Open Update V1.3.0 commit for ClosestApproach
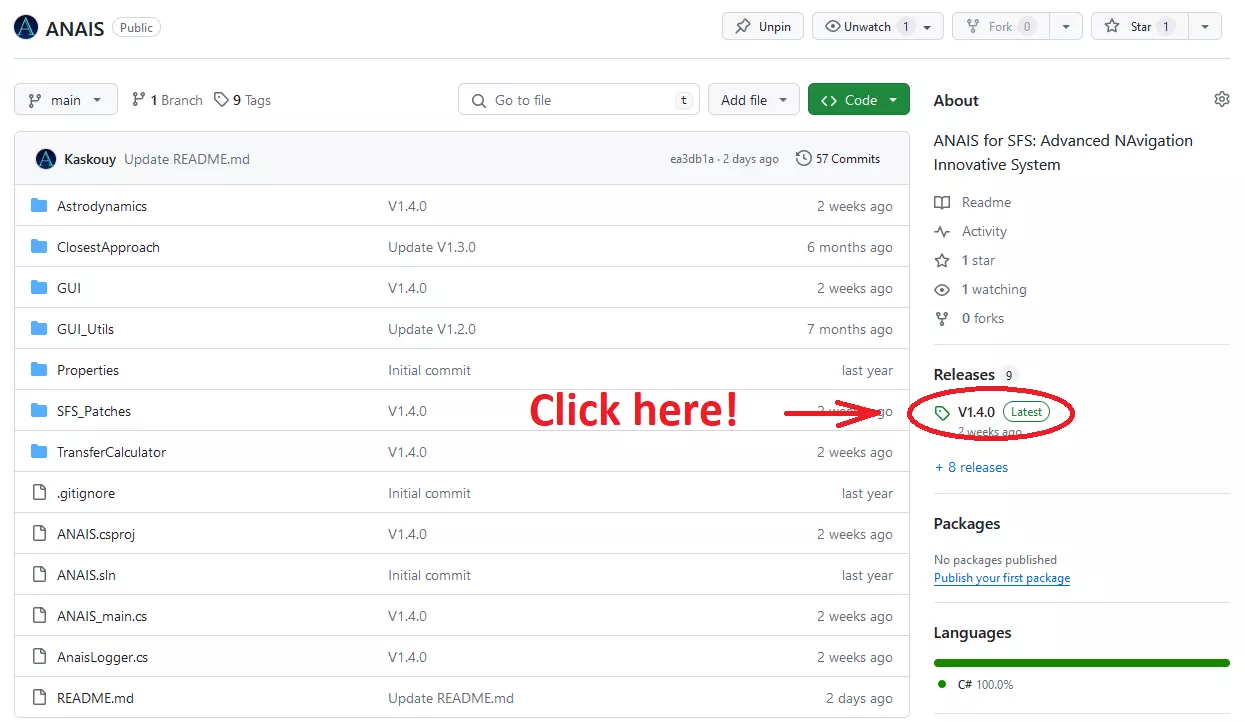1245x722 pixels. click(432, 247)
